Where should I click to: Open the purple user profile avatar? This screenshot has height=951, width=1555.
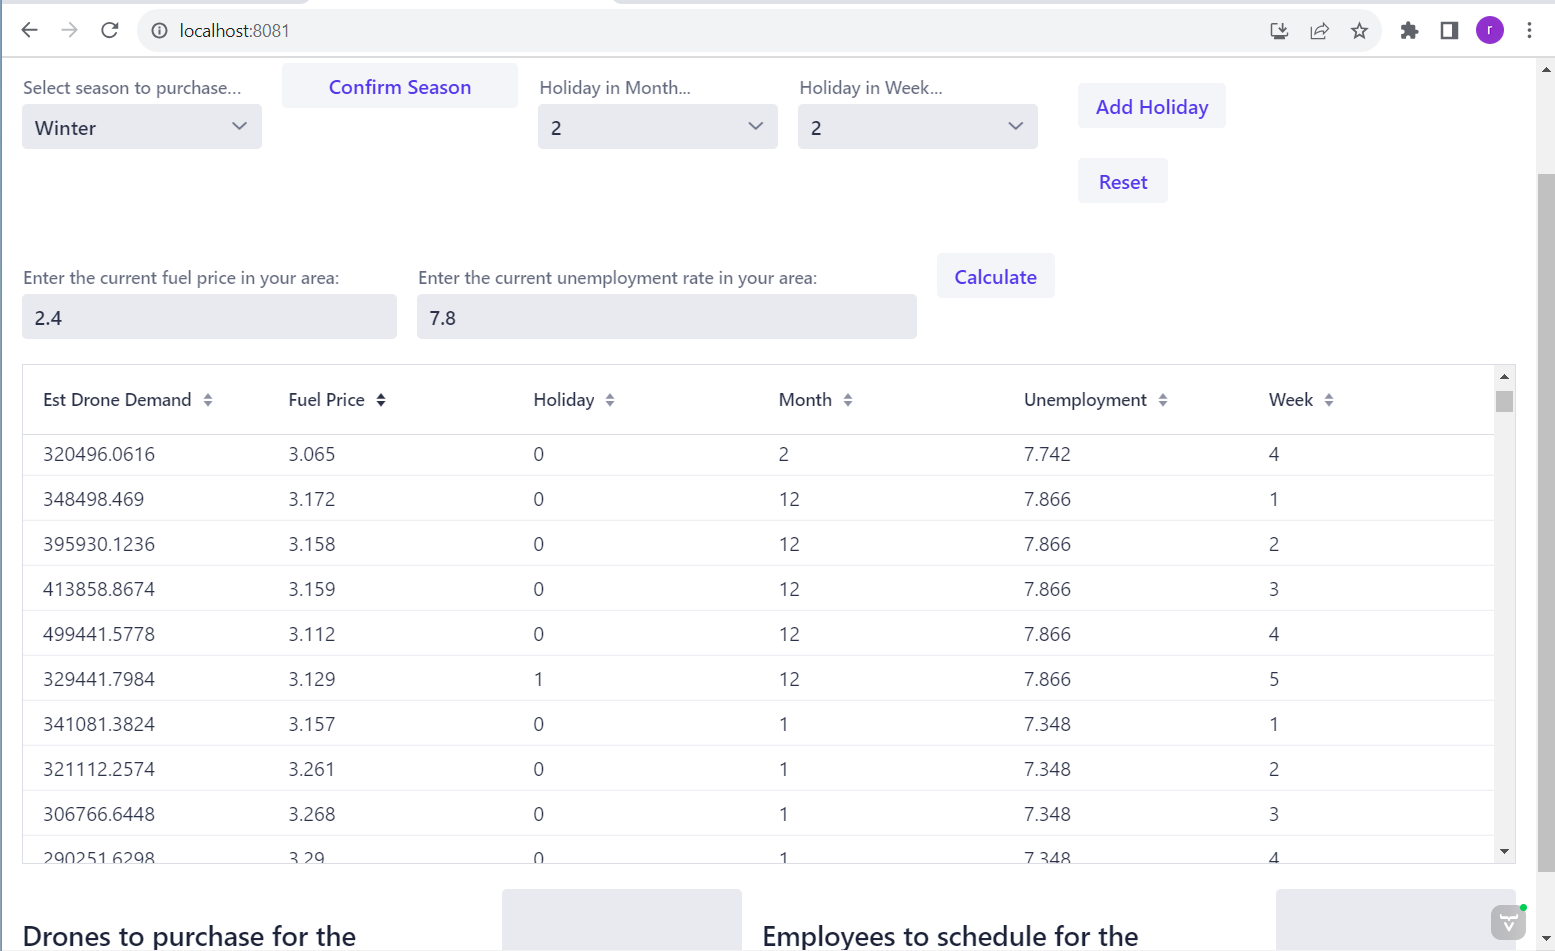1489,31
